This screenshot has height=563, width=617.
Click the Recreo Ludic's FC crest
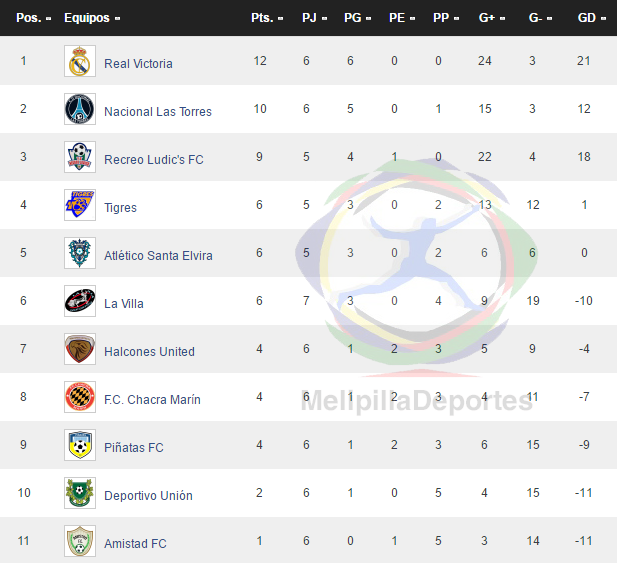pos(80,158)
